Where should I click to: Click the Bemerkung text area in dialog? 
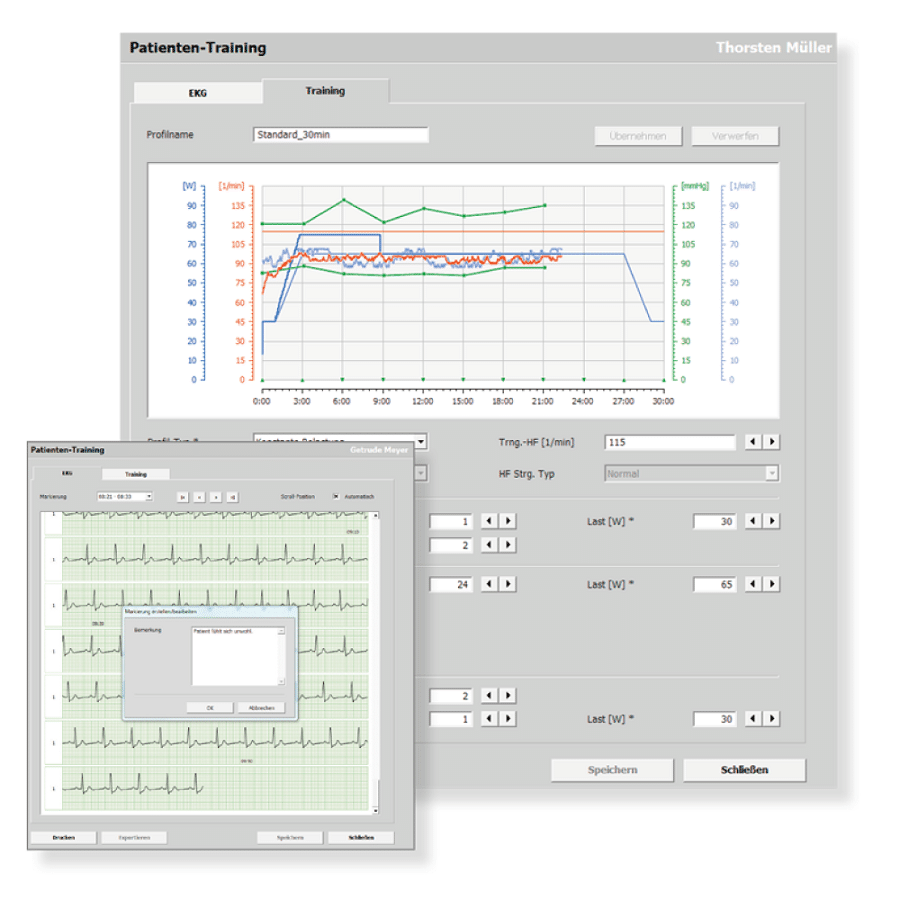pos(235,656)
